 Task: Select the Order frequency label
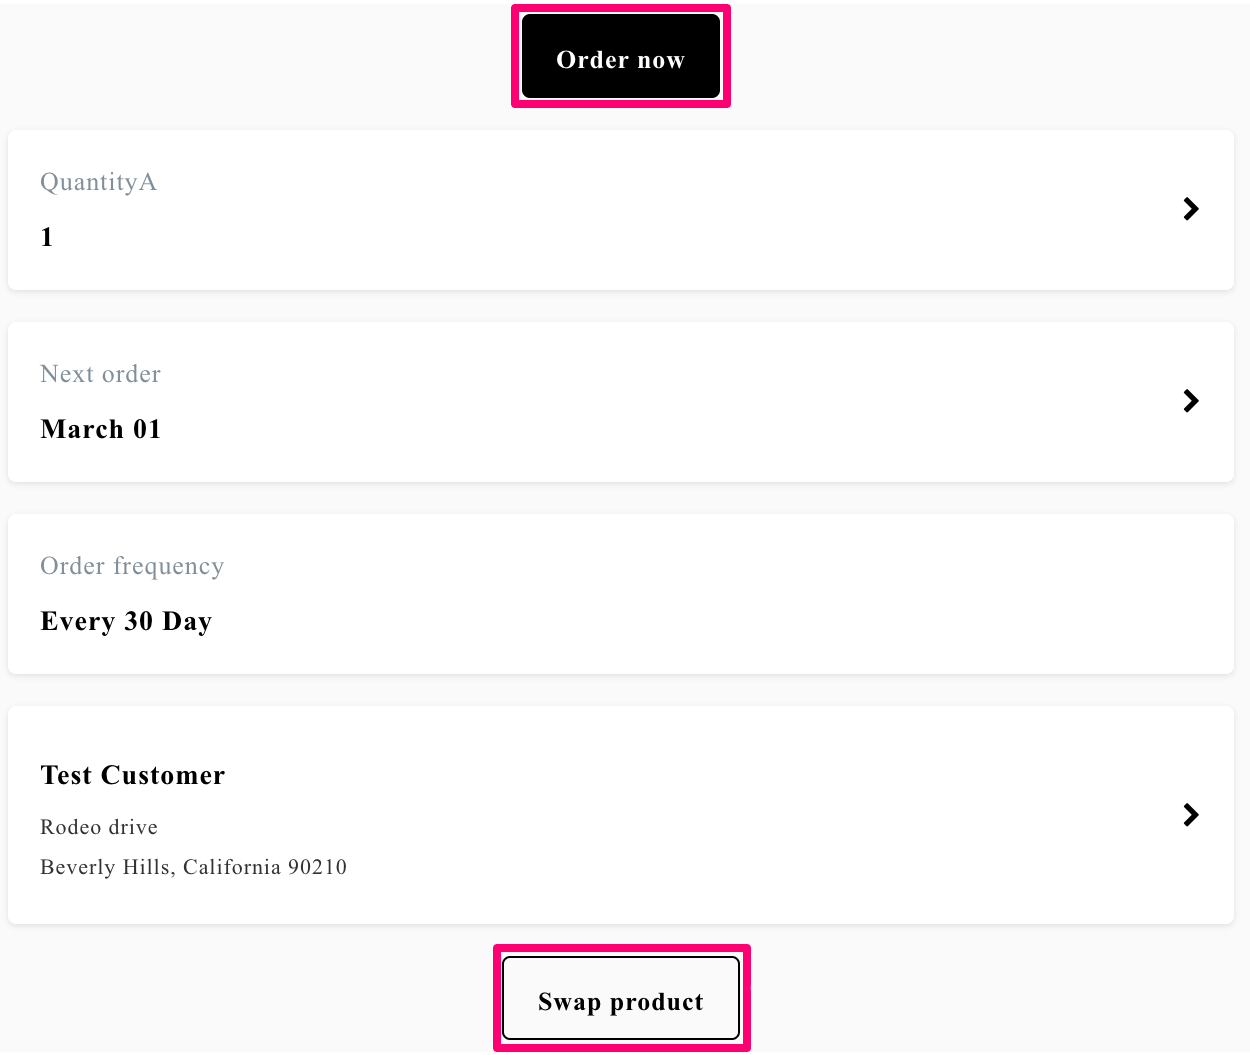pos(132,566)
